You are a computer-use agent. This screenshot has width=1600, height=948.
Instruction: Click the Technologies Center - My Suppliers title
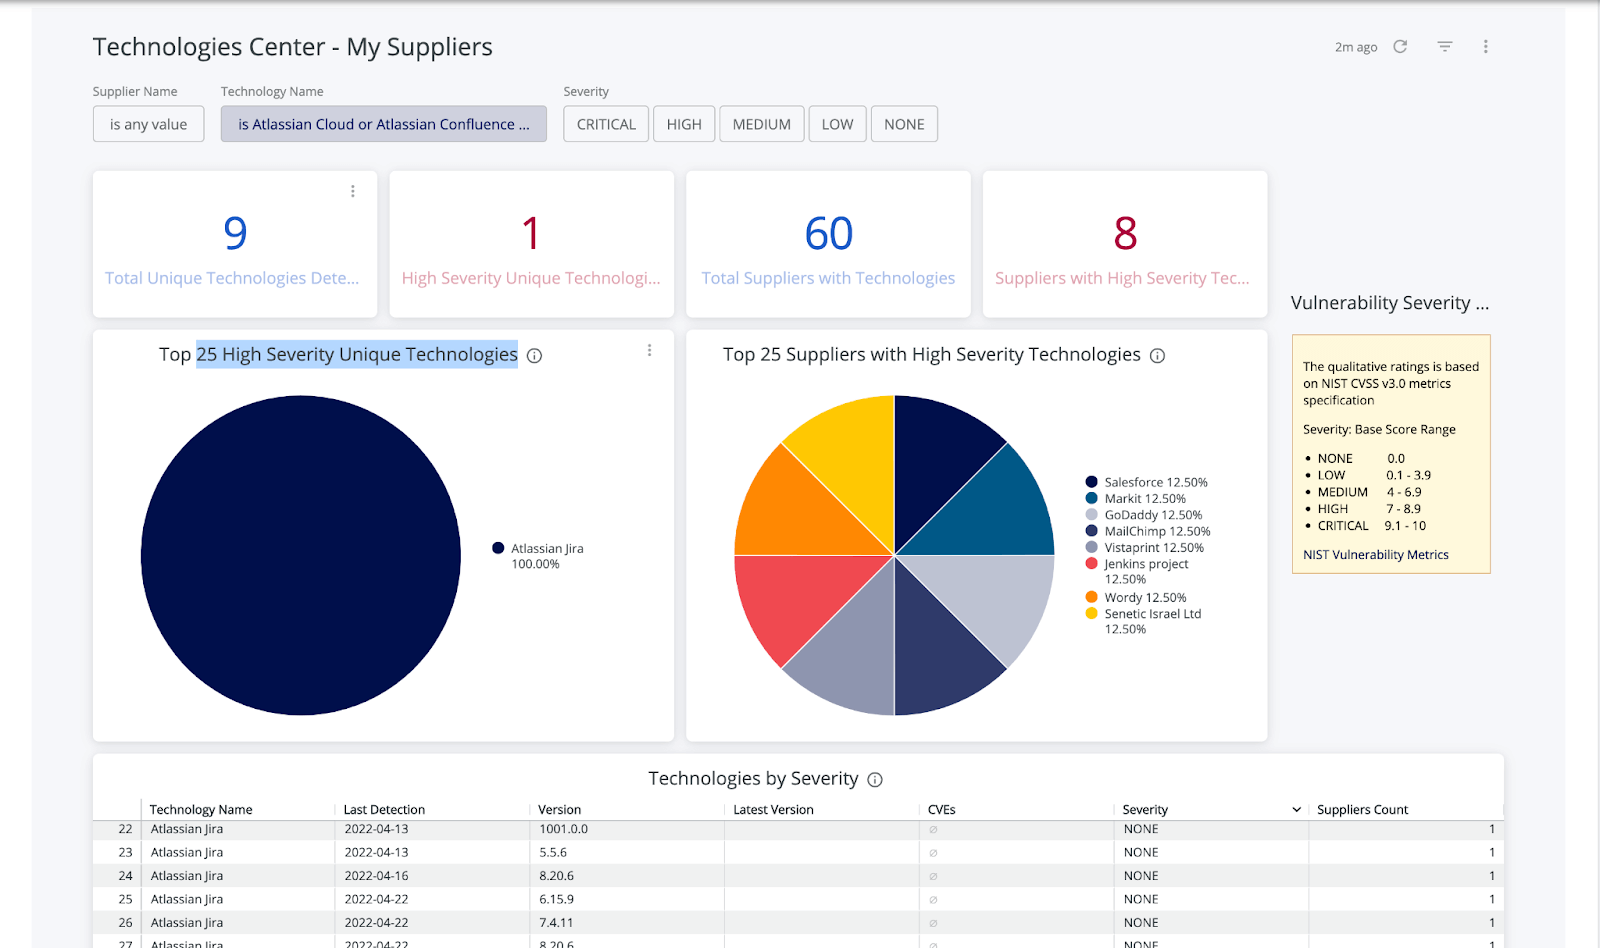pos(292,47)
